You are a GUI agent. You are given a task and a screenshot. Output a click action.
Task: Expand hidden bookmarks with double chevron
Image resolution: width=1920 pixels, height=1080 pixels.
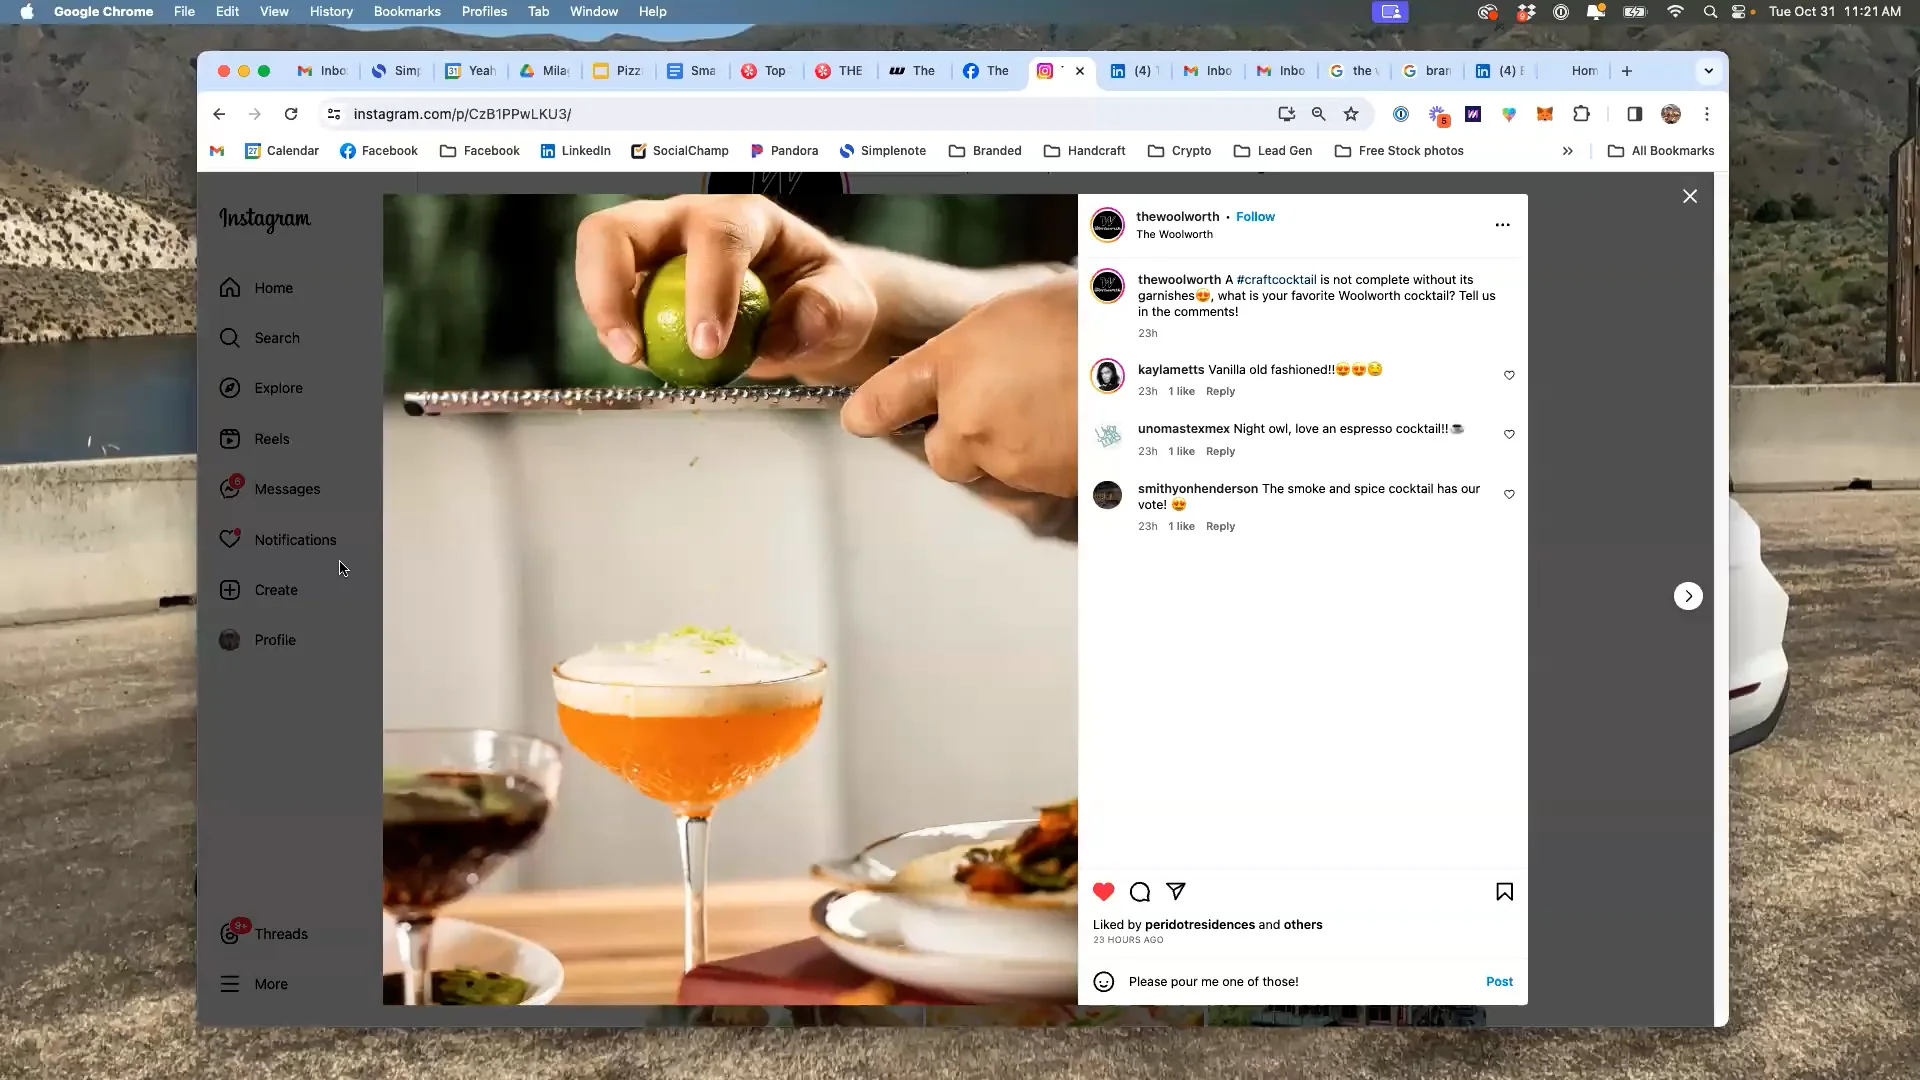pos(1567,151)
